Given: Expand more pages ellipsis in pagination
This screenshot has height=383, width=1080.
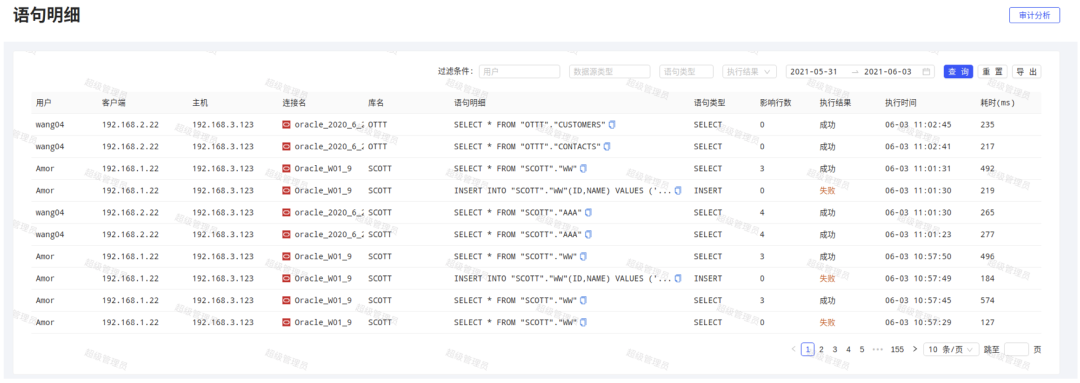Looking at the screenshot, I should [x=878, y=349].
